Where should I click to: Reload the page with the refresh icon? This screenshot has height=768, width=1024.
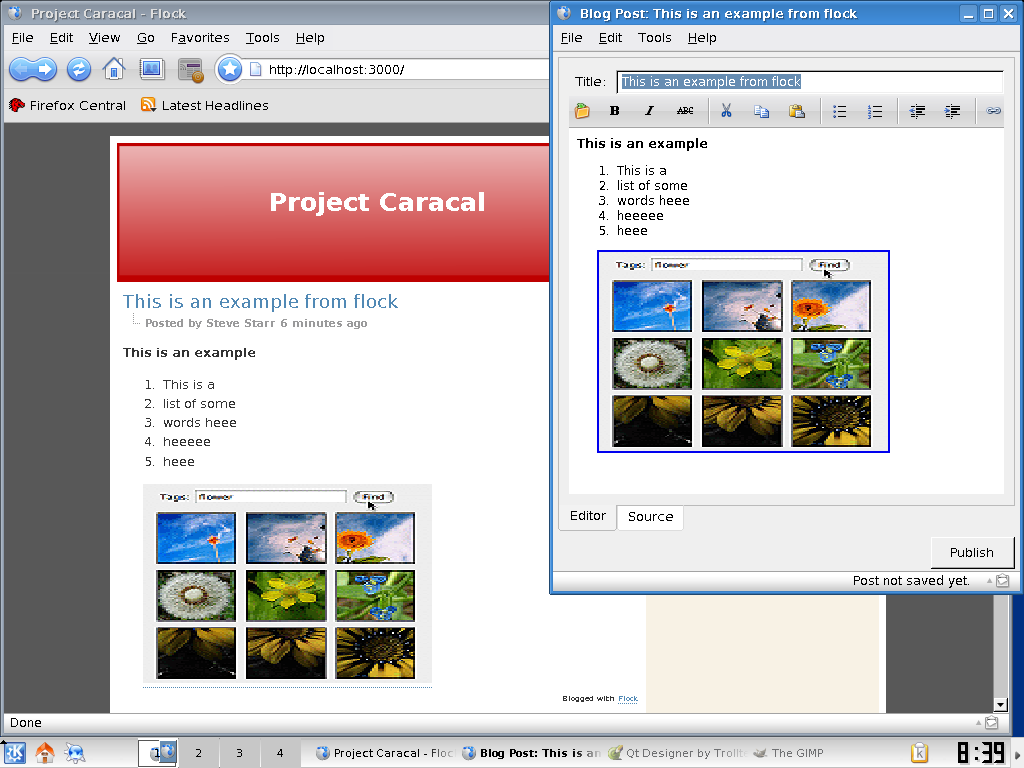pyautogui.click(x=79, y=69)
